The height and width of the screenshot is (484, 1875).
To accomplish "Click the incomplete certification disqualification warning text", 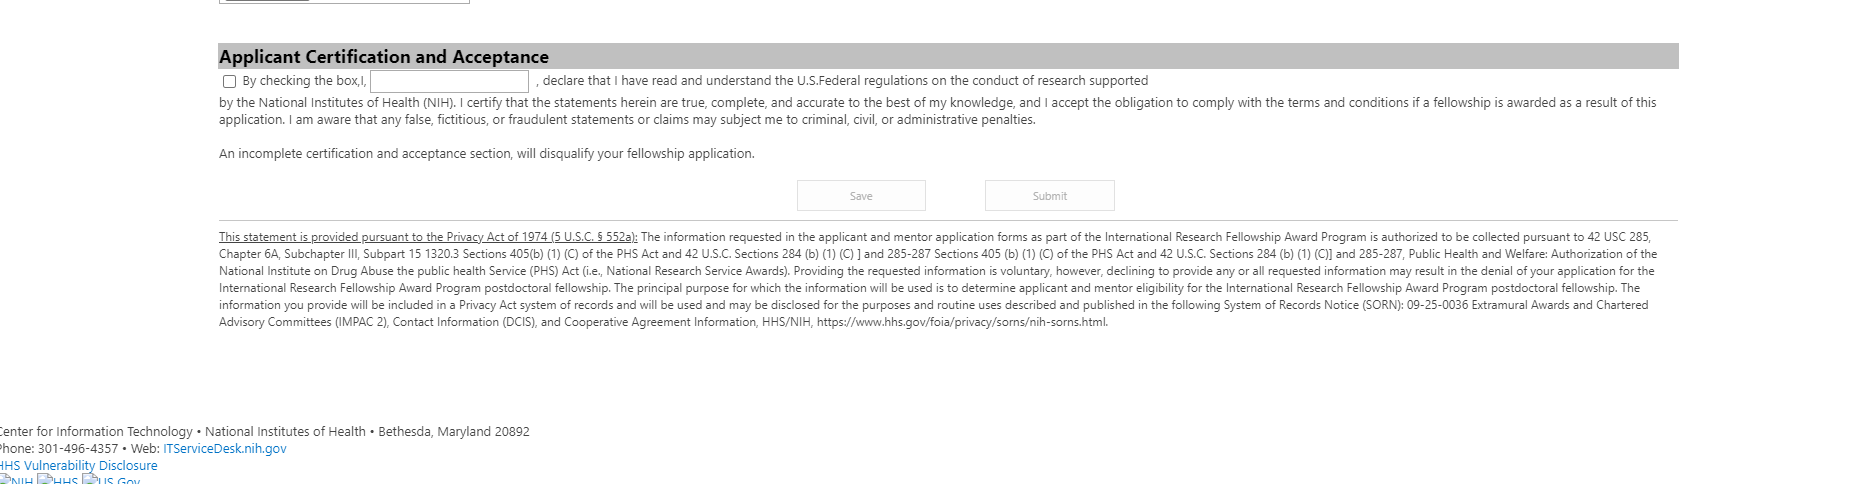I will [486, 154].
